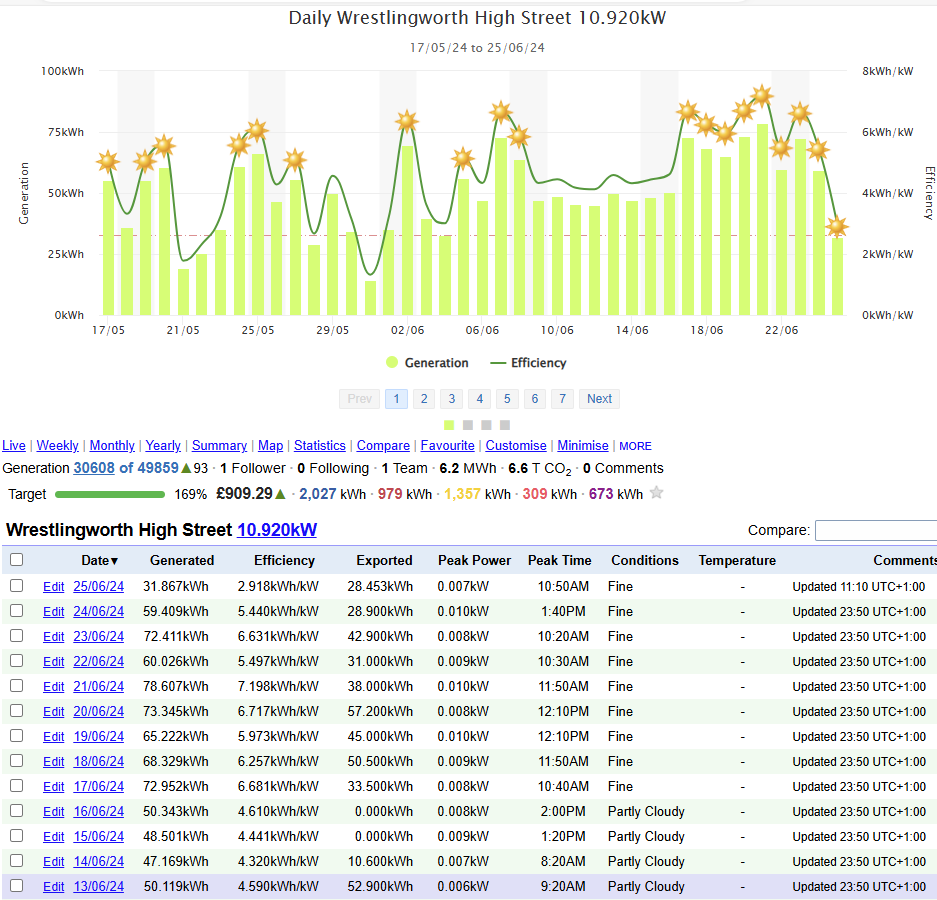Go to chart page 2

point(424,399)
